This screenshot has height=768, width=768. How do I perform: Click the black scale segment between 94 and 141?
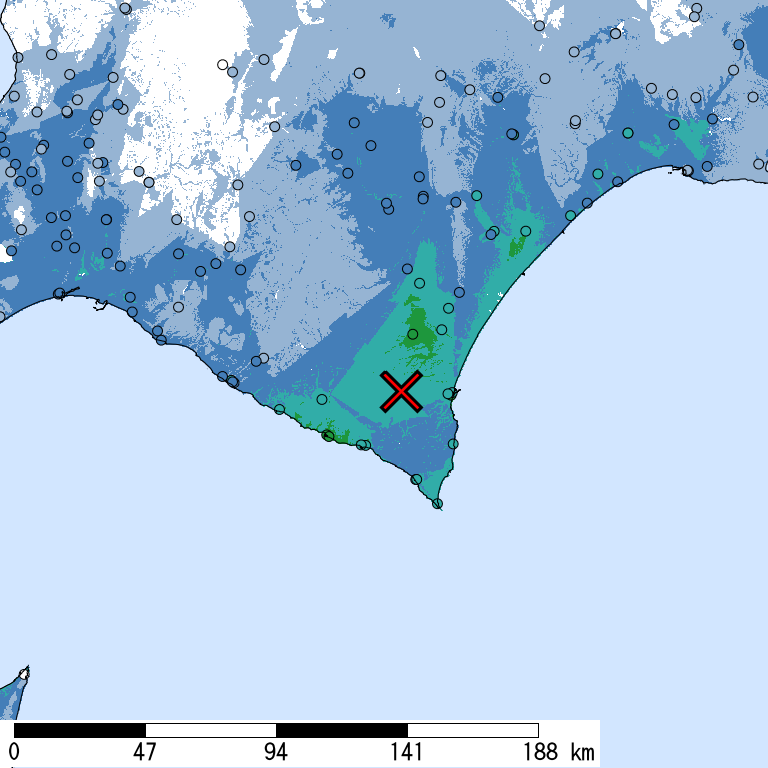342,730
